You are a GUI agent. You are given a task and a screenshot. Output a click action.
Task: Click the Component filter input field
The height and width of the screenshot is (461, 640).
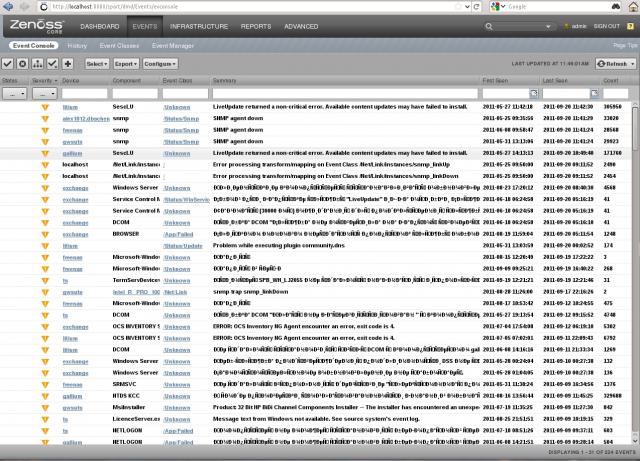pyautogui.click(x=135, y=94)
